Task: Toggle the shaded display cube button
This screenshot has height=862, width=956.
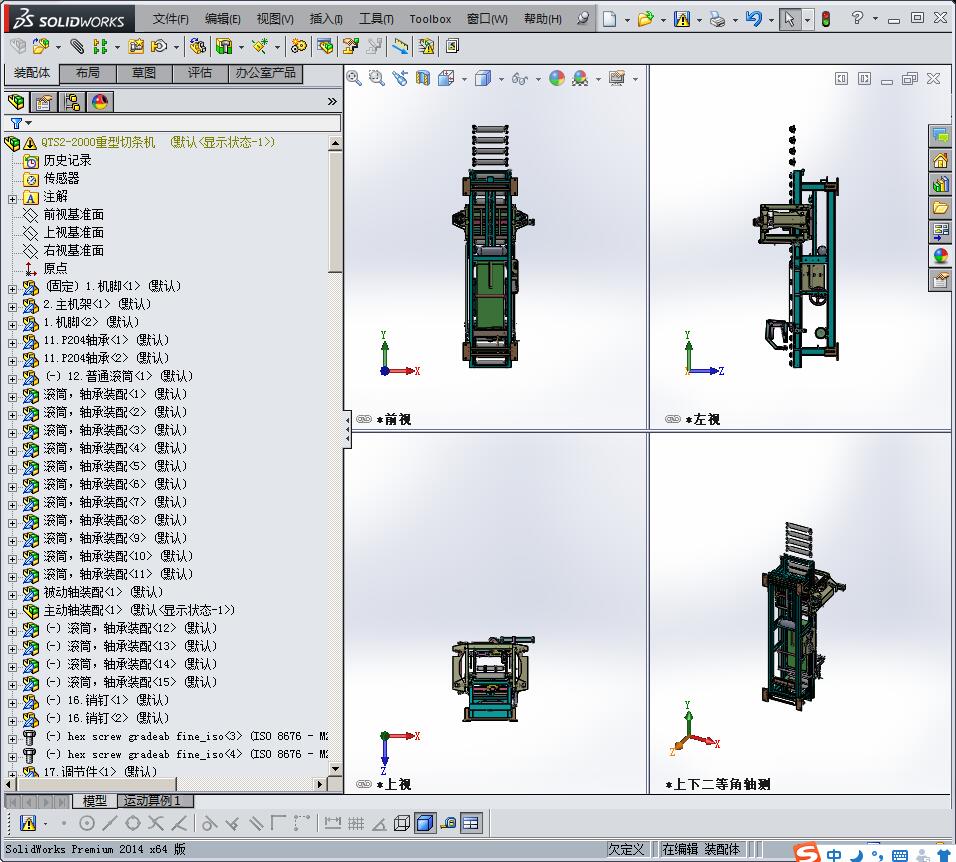Action: tap(424, 823)
